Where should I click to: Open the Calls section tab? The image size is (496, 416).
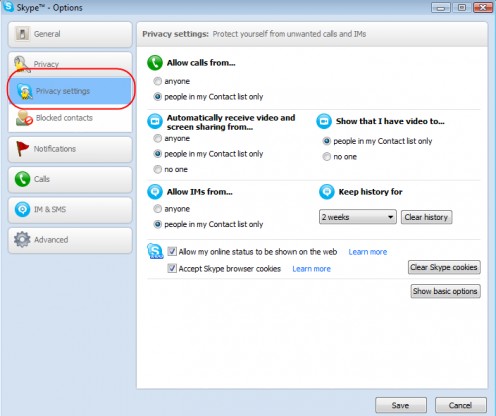(x=70, y=179)
